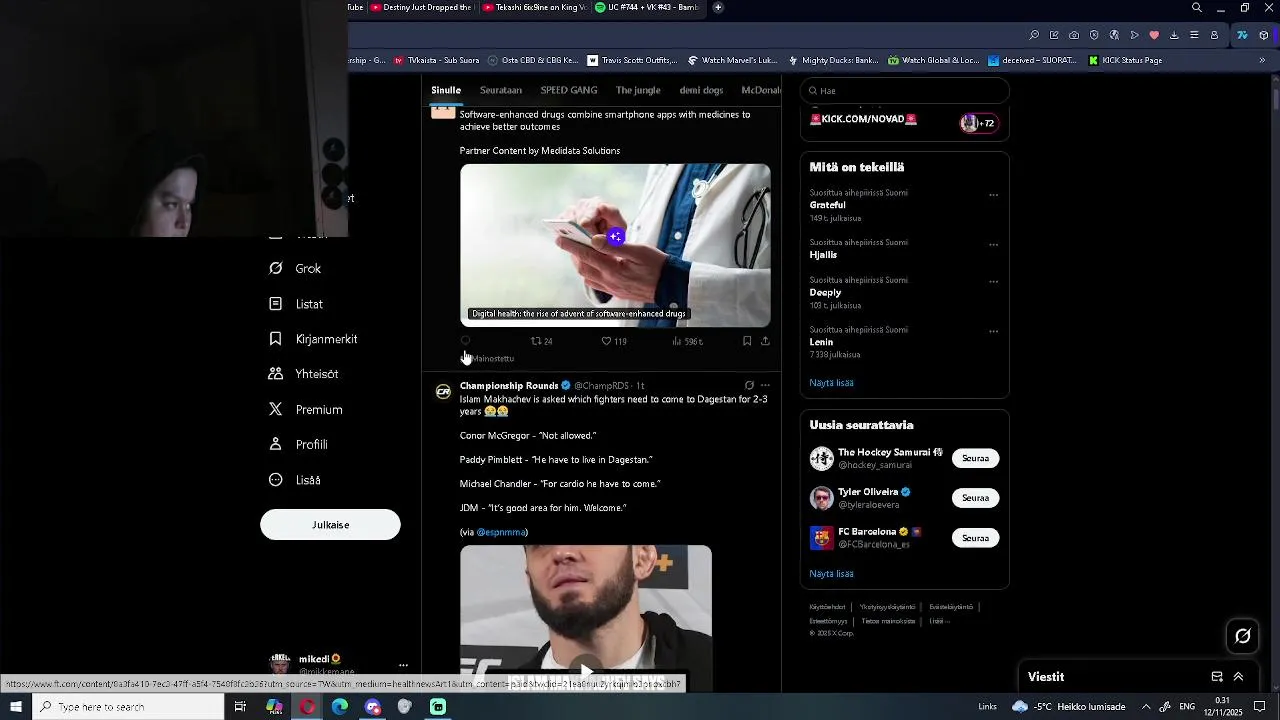Image resolution: width=1280 pixels, height=720 pixels.
Task: Open browser account profile icon
Action: point(1214,35)
